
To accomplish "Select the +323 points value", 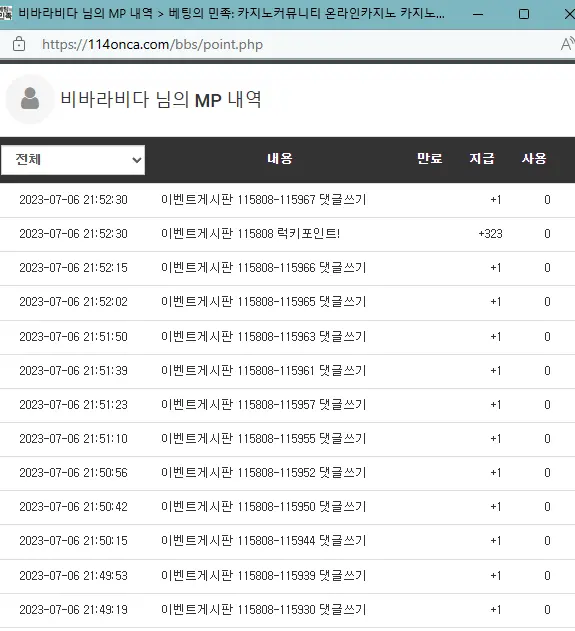I will (x=490, y=234).
